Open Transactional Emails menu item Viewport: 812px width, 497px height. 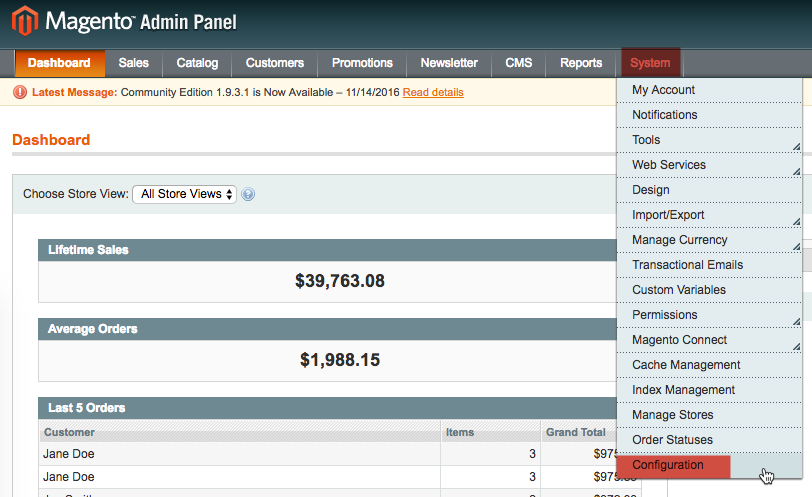(687, 265)
